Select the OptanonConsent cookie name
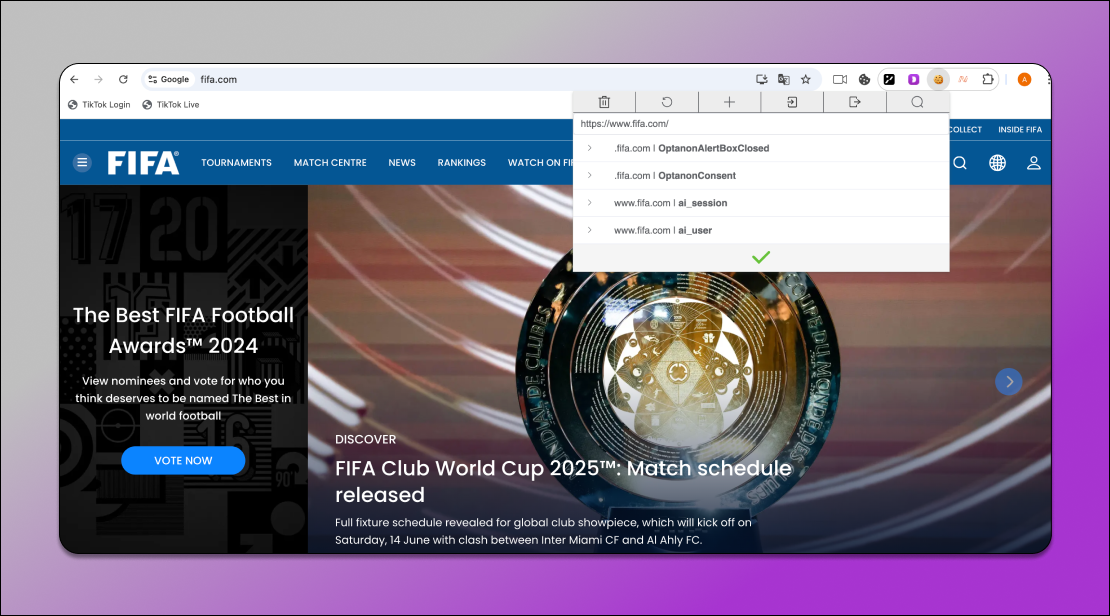Viewport: 1110px width, 616px height. pos(697,176)
